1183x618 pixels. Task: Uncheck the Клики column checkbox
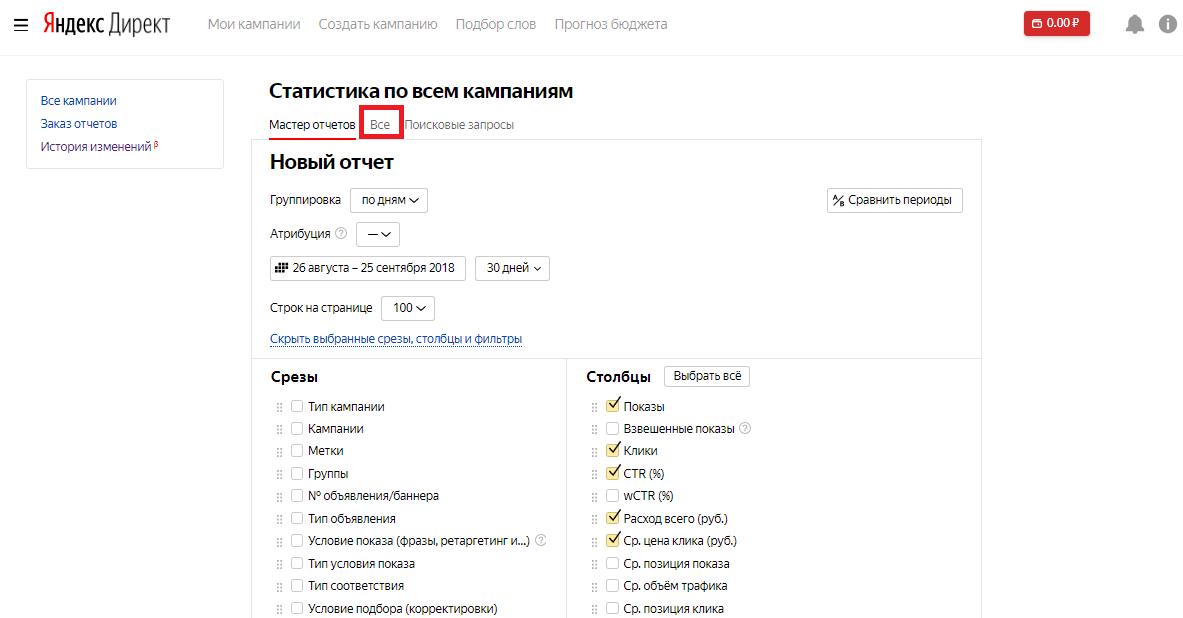point(613,450)
